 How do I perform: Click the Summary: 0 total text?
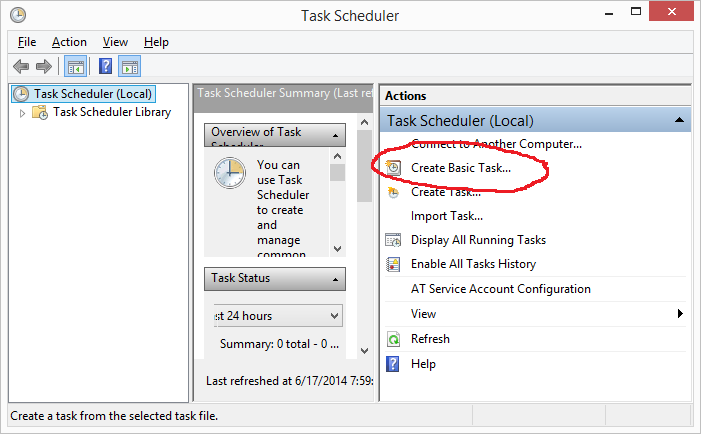(x=279, y=344)
